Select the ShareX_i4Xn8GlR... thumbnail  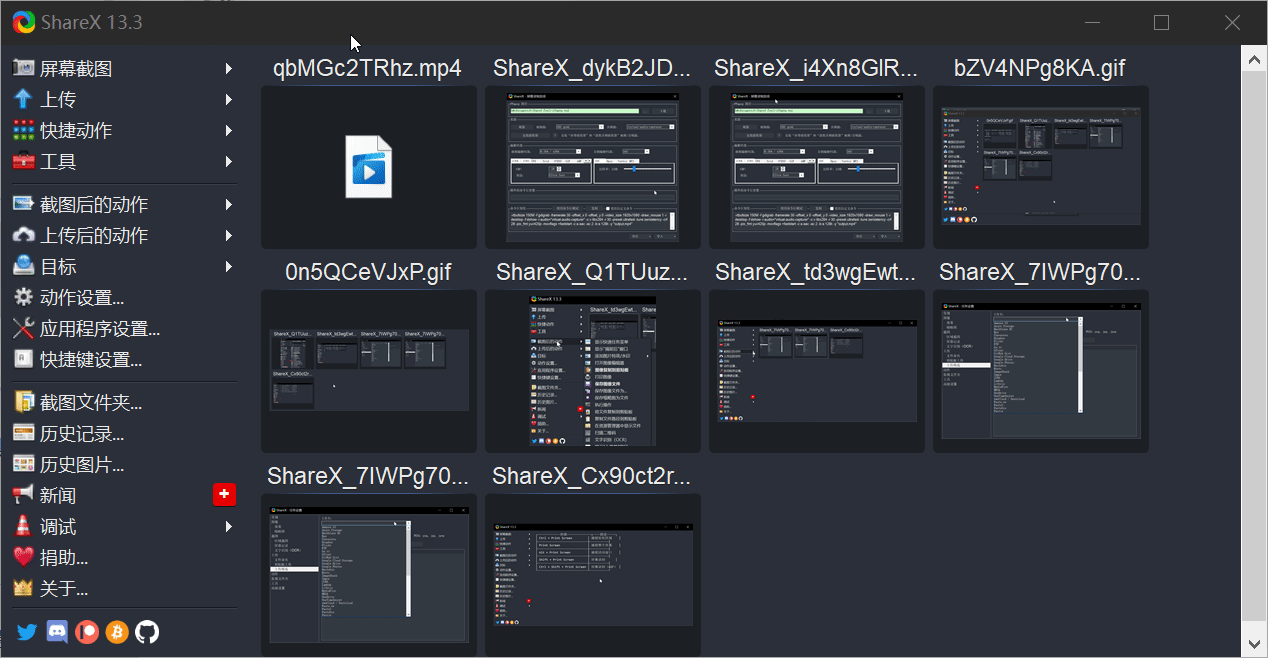816,167
